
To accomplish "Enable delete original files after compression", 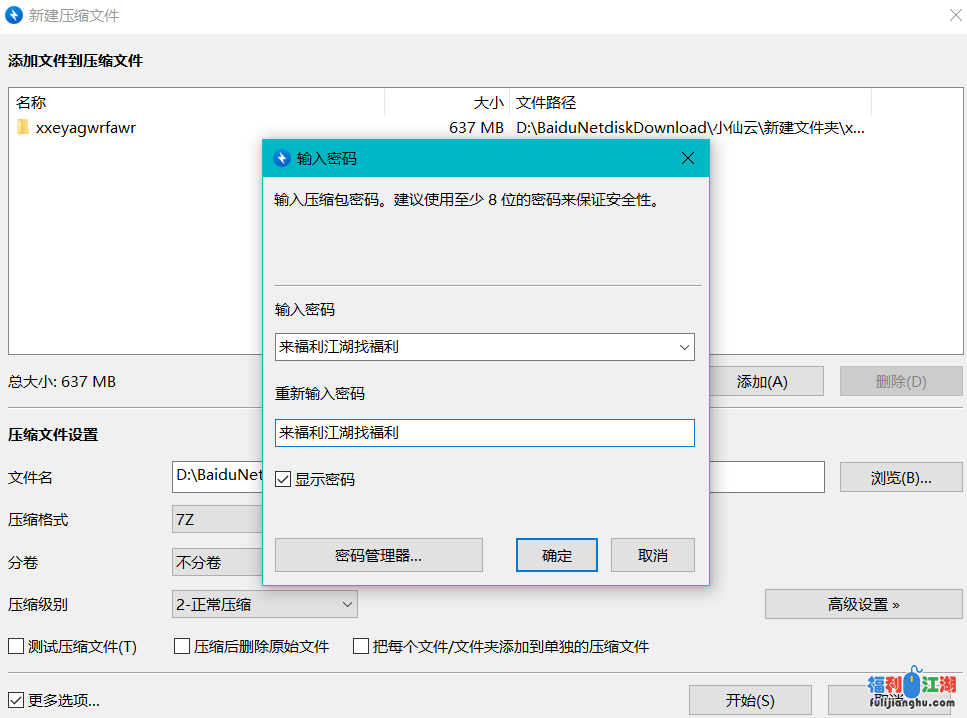I will click(x=182, y=647).
